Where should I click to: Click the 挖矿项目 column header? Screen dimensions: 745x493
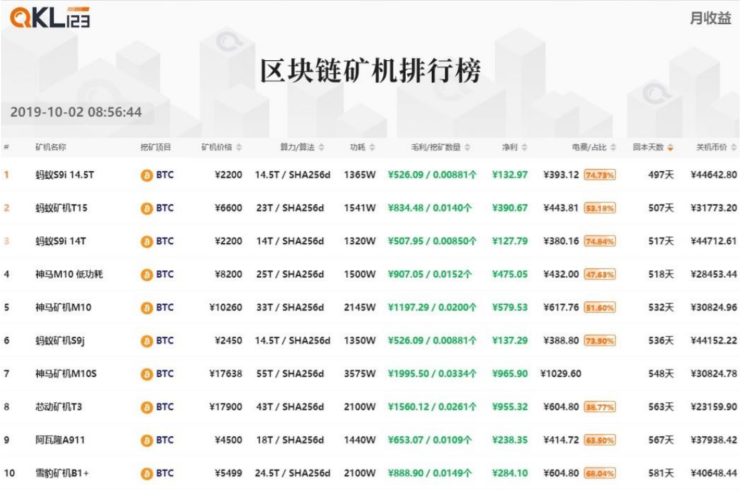coord(155,147)
